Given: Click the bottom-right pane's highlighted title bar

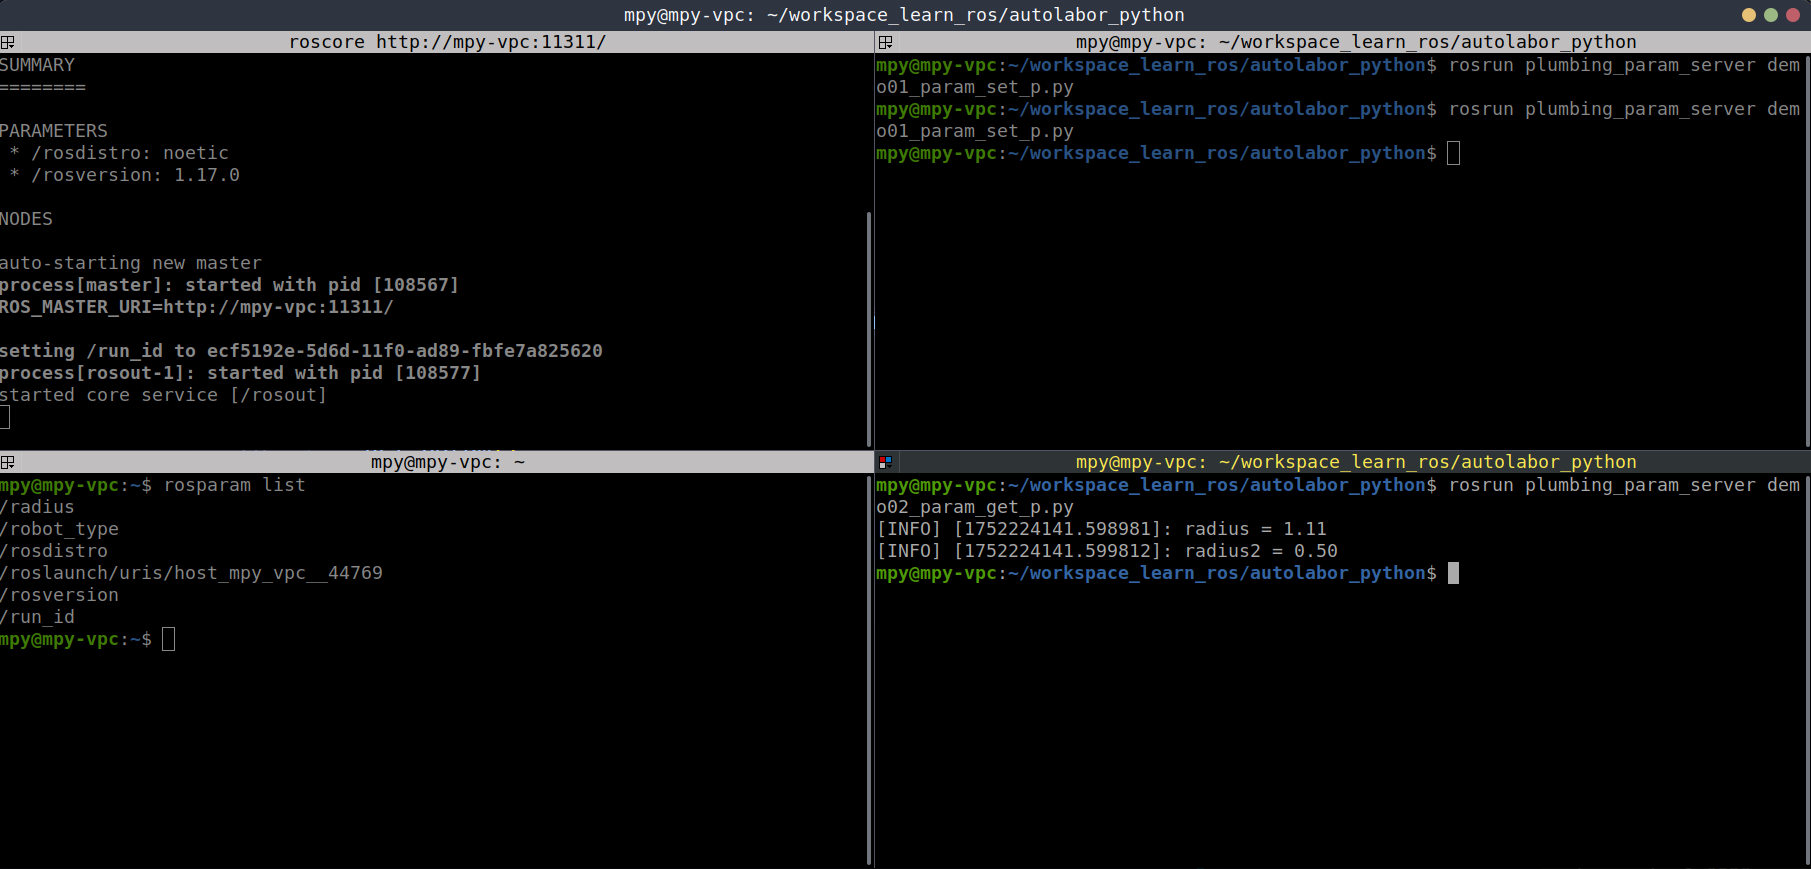Looking at the screenshot, I should point(1355,462).
